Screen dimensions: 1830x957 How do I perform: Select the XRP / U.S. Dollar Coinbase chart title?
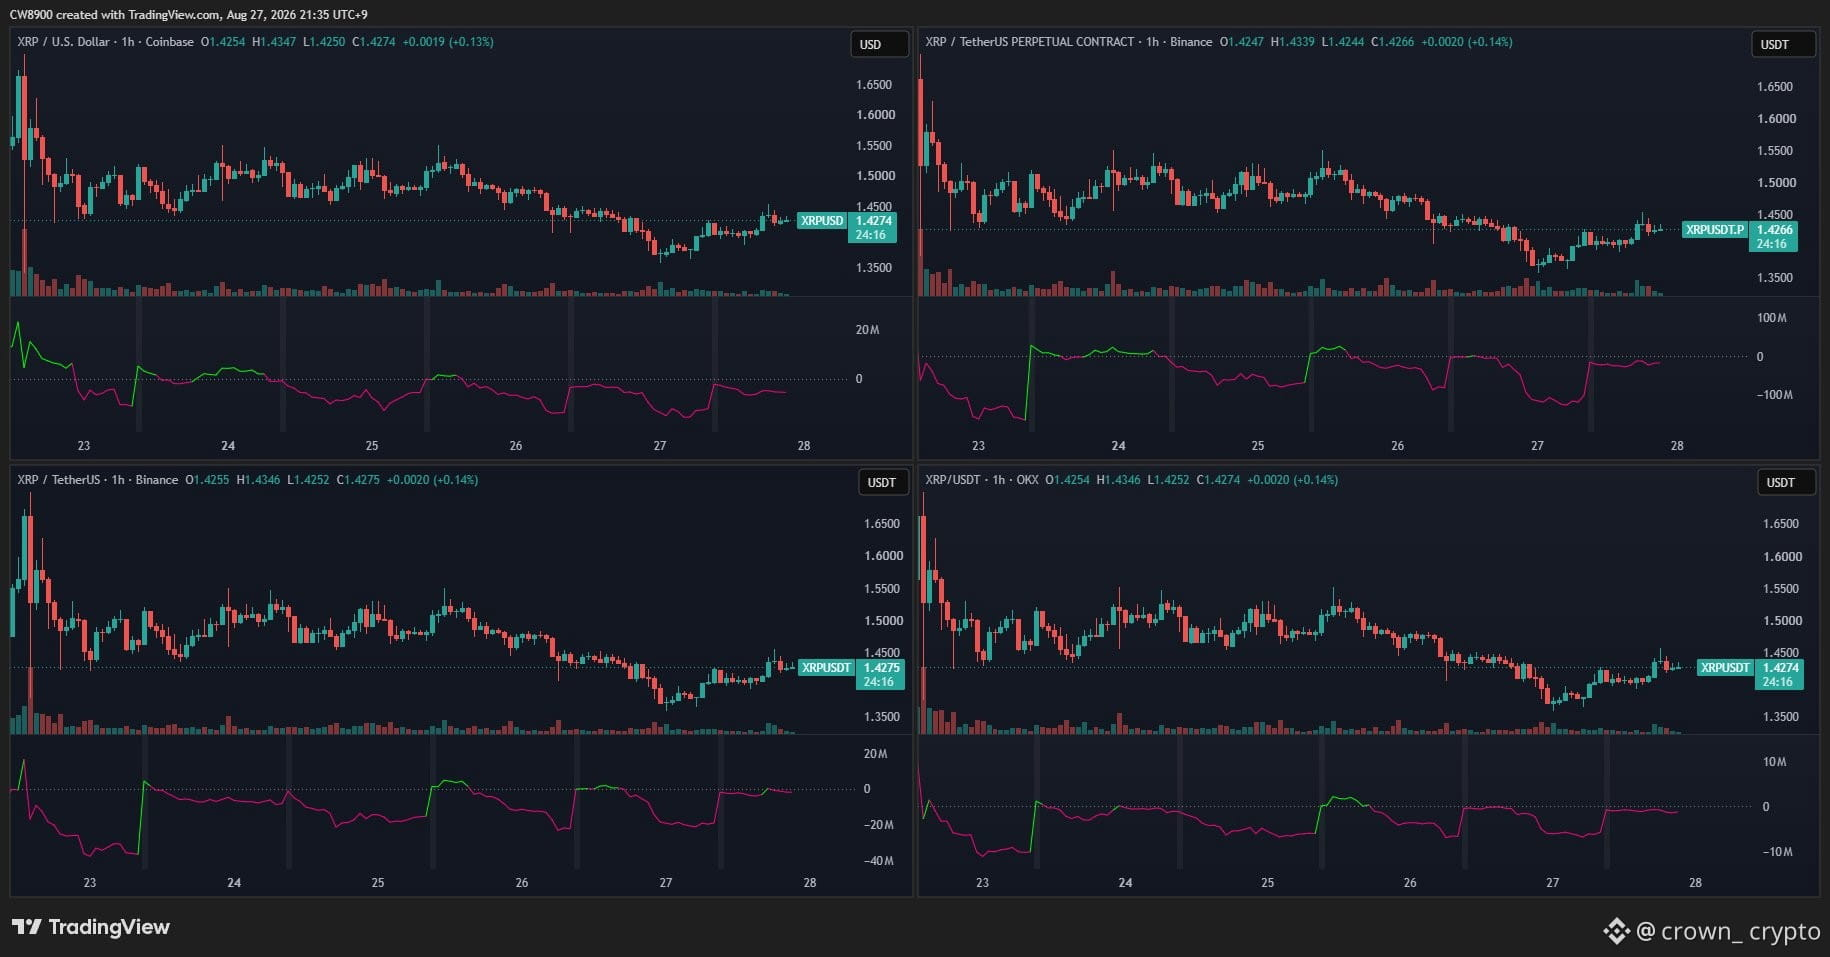[105, 42]
